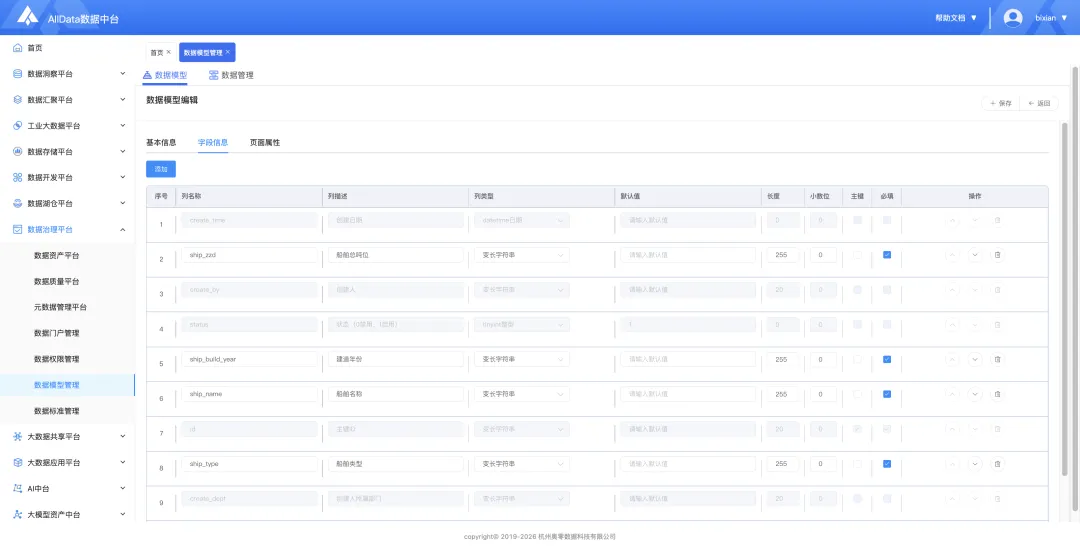Switch to the 基本信息 tab
1080x548 pixels.
click(x=161, y=143)
